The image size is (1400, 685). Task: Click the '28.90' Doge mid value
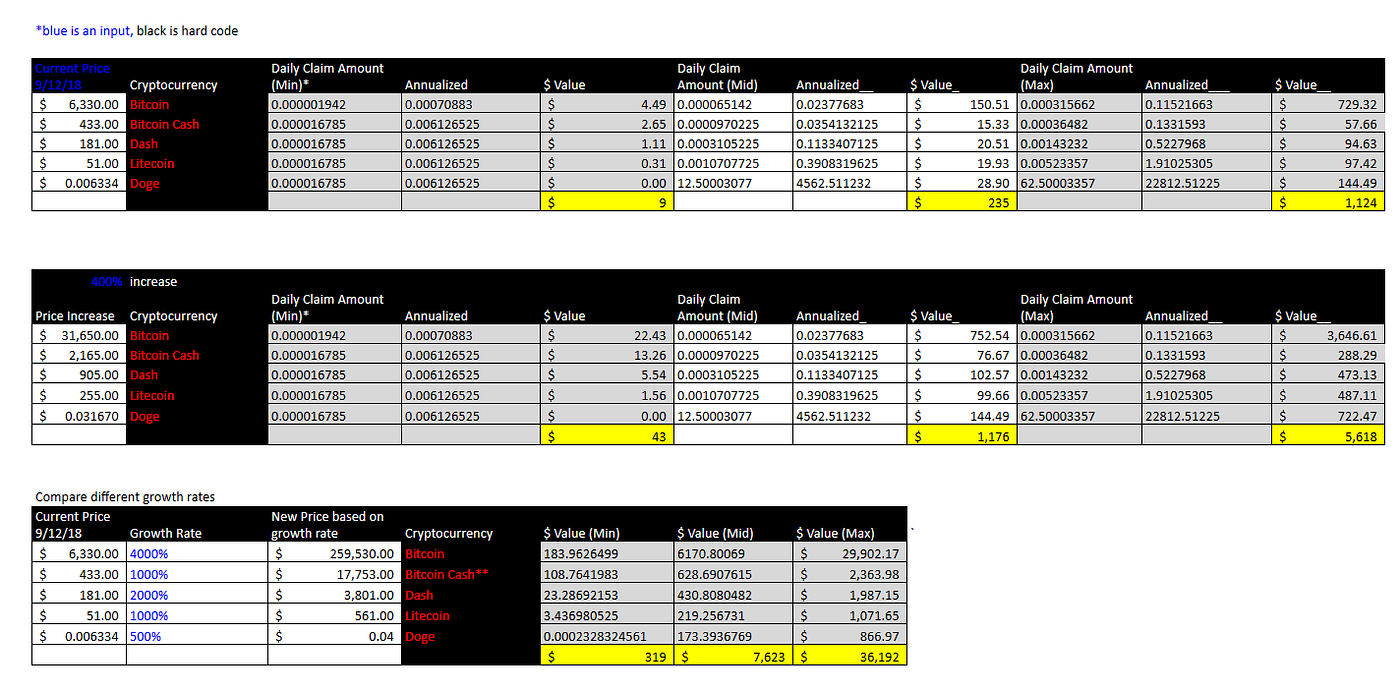pyautogui.click(x=961, y=183)
